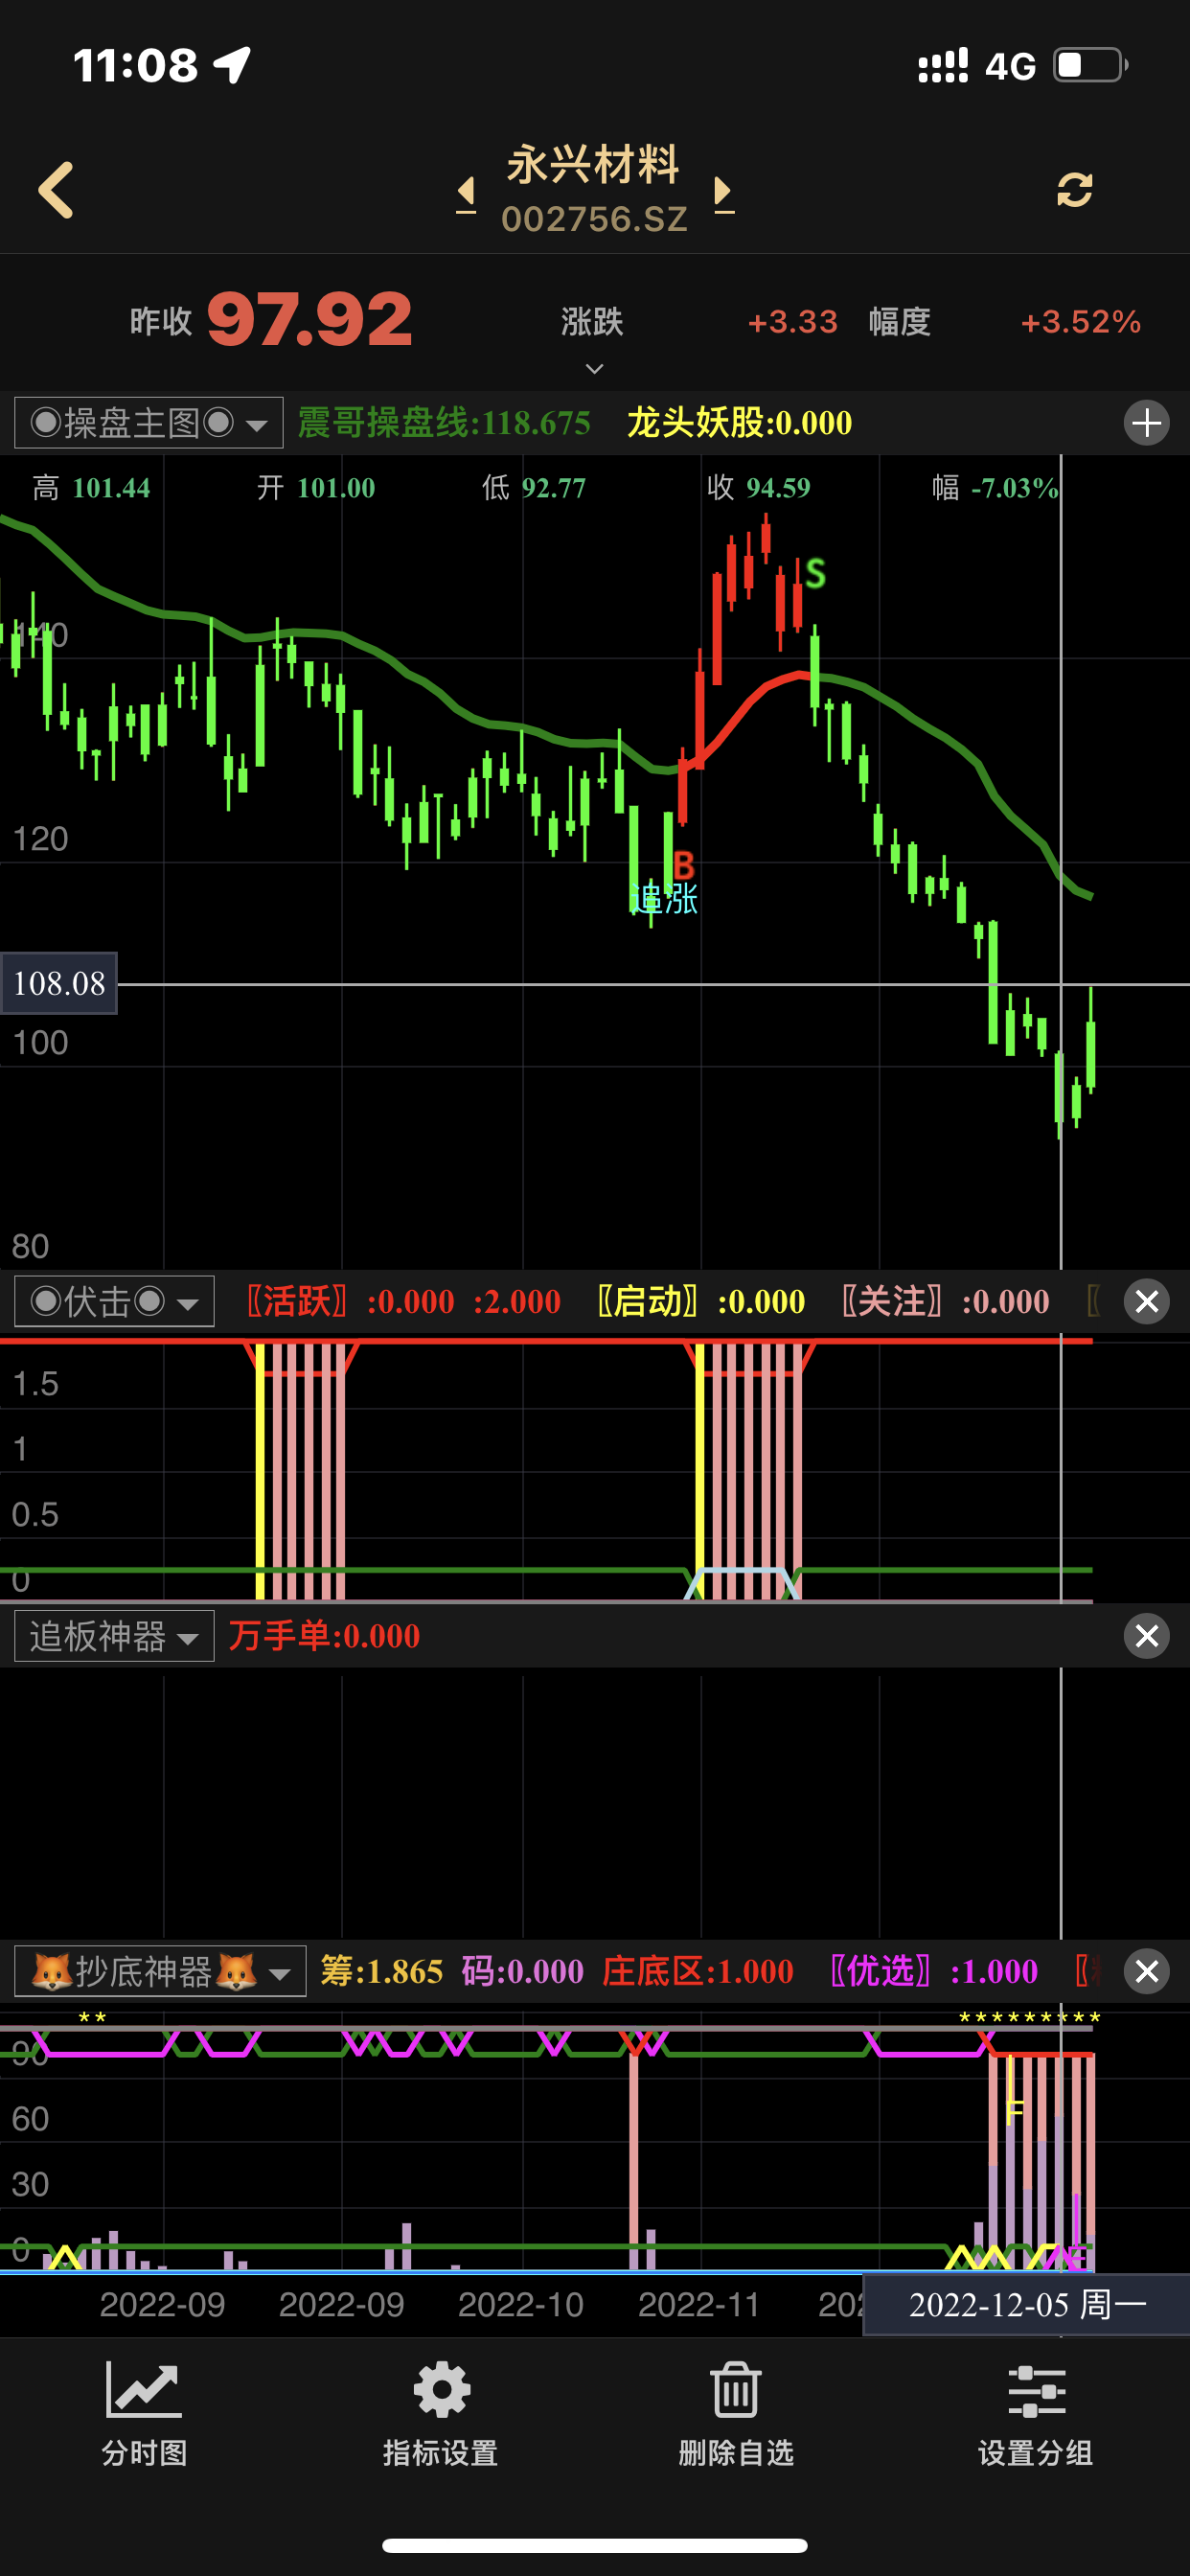Expand quote details chevron under 涨跌
Image resolution: width=1190 pixels, height=2576 pixels.
click(594, 369)
